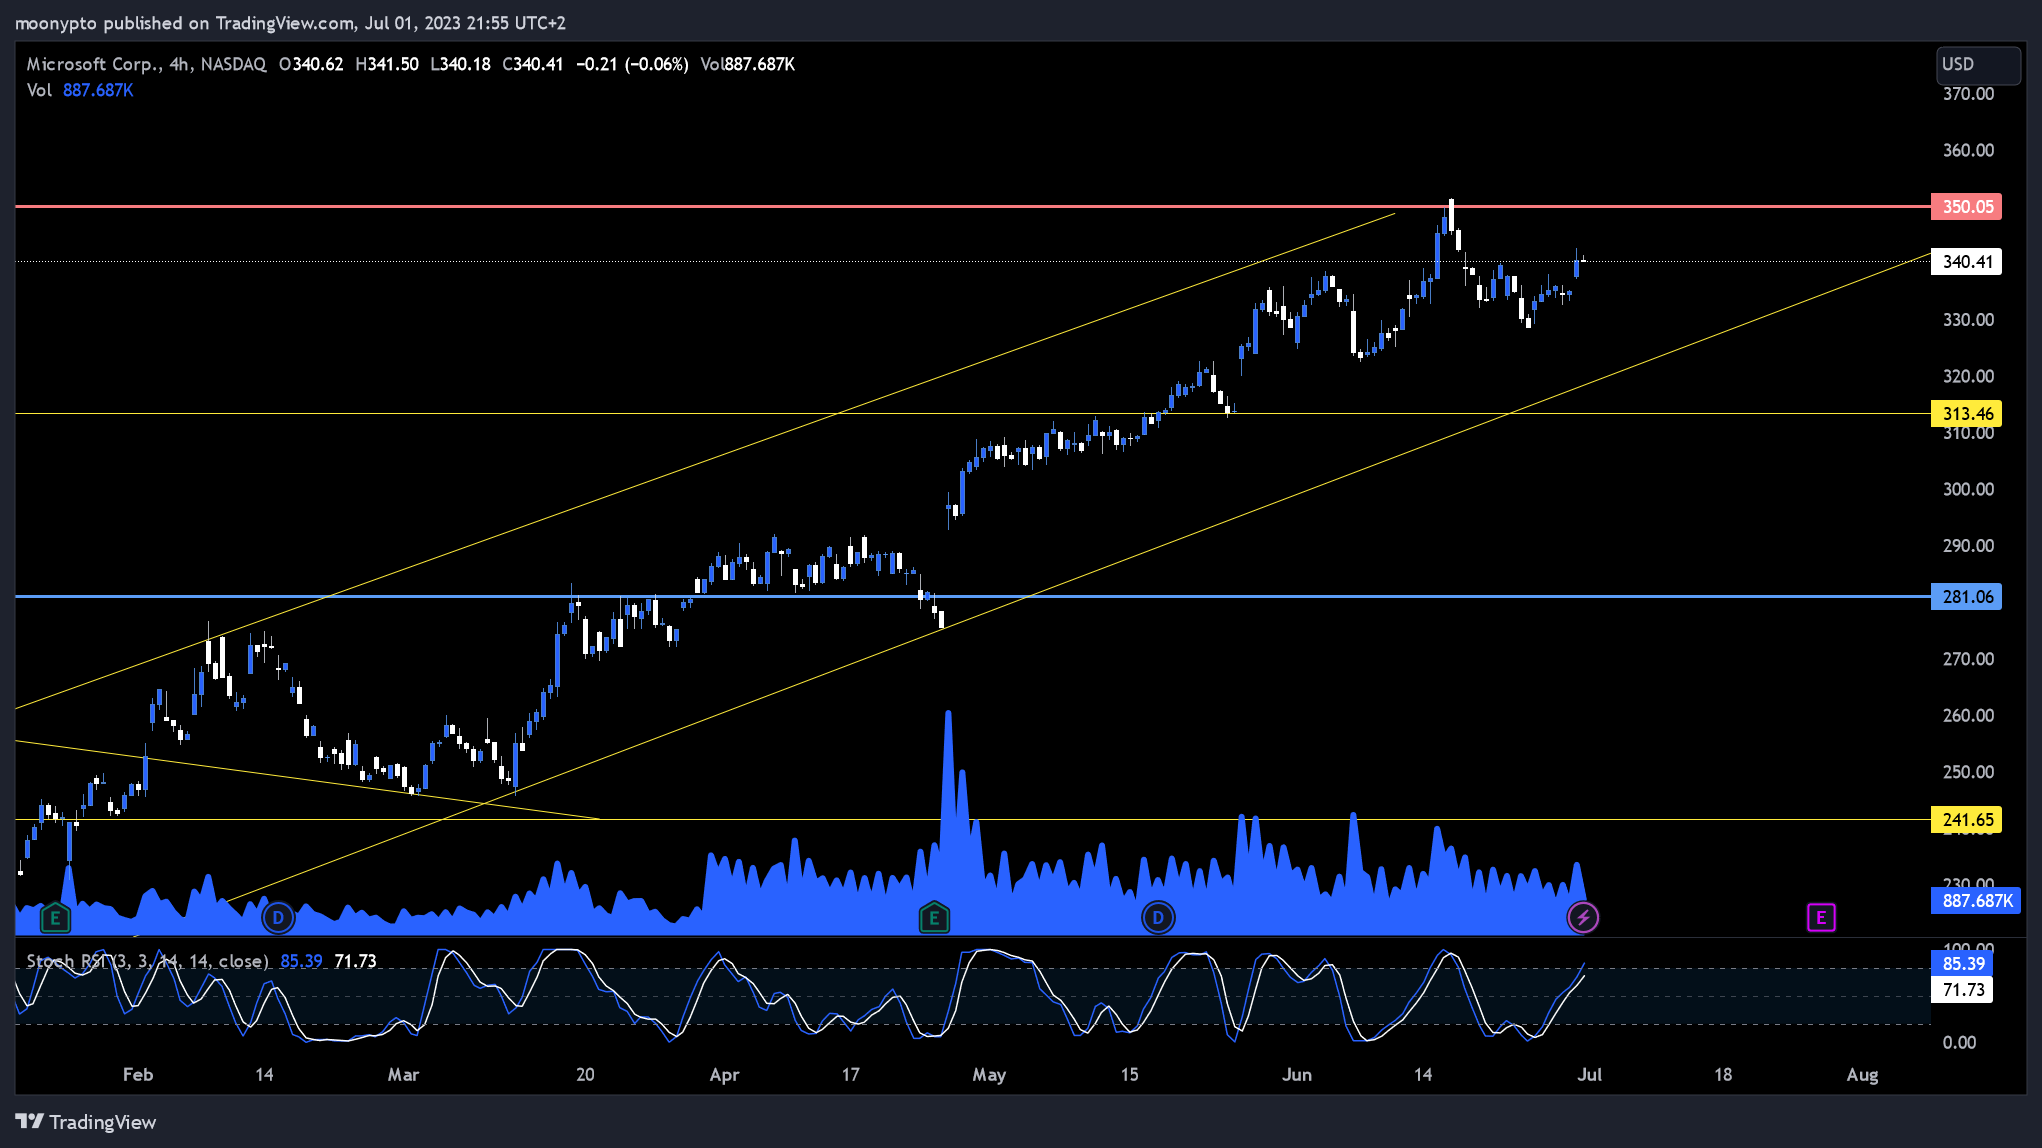The width and height of the screenshot is (2042, 1148).
Task: Click the Aug date label on time axis
Action: coord(1862,1075)
